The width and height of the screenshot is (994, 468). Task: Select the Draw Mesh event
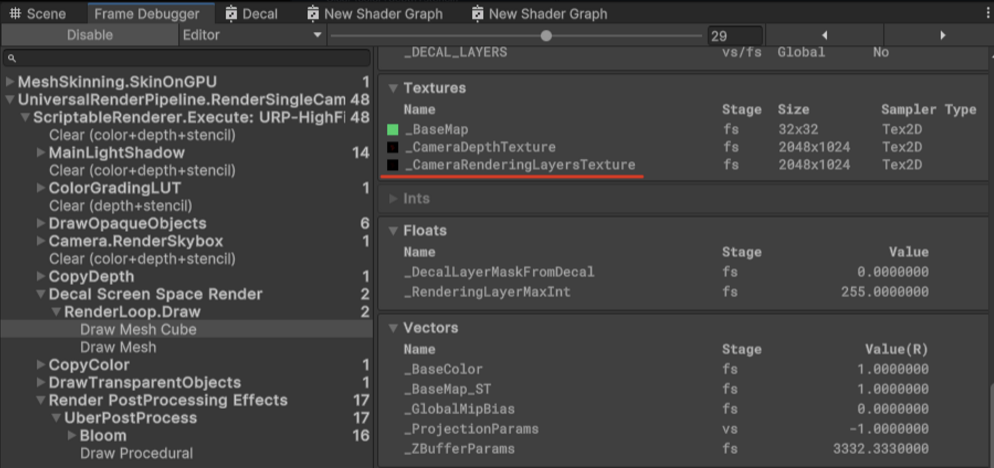pos(118,348)
